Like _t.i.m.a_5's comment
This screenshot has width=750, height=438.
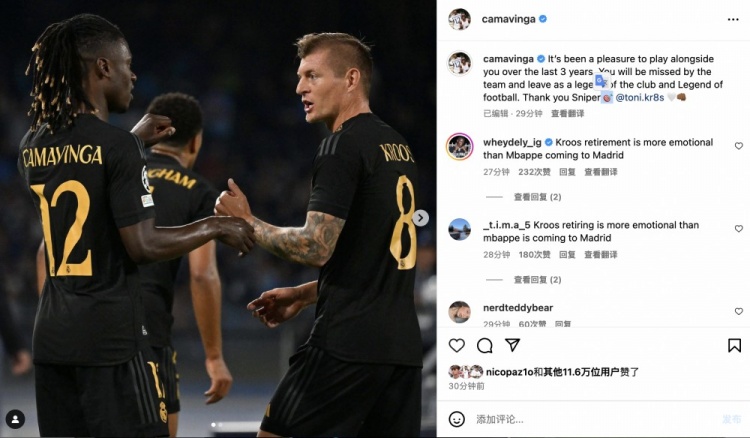[739, 229]
